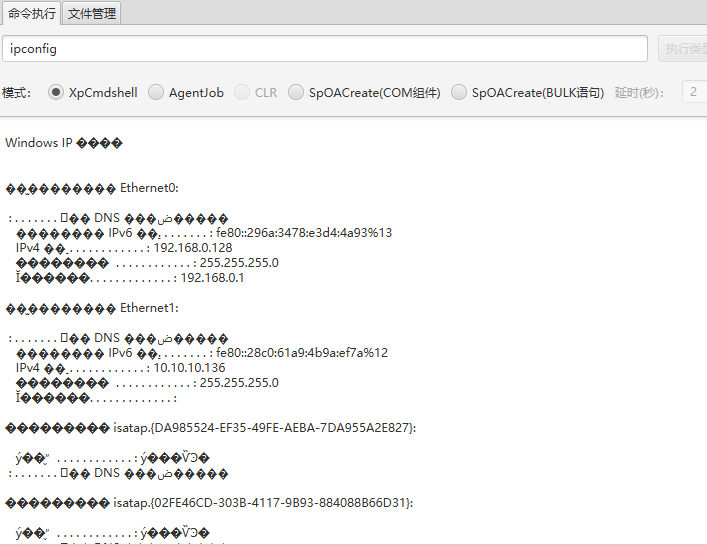This screenshot has width=707, height=545.
Task: Click the 延时(秒) delay value field
Action: (693, 92)
